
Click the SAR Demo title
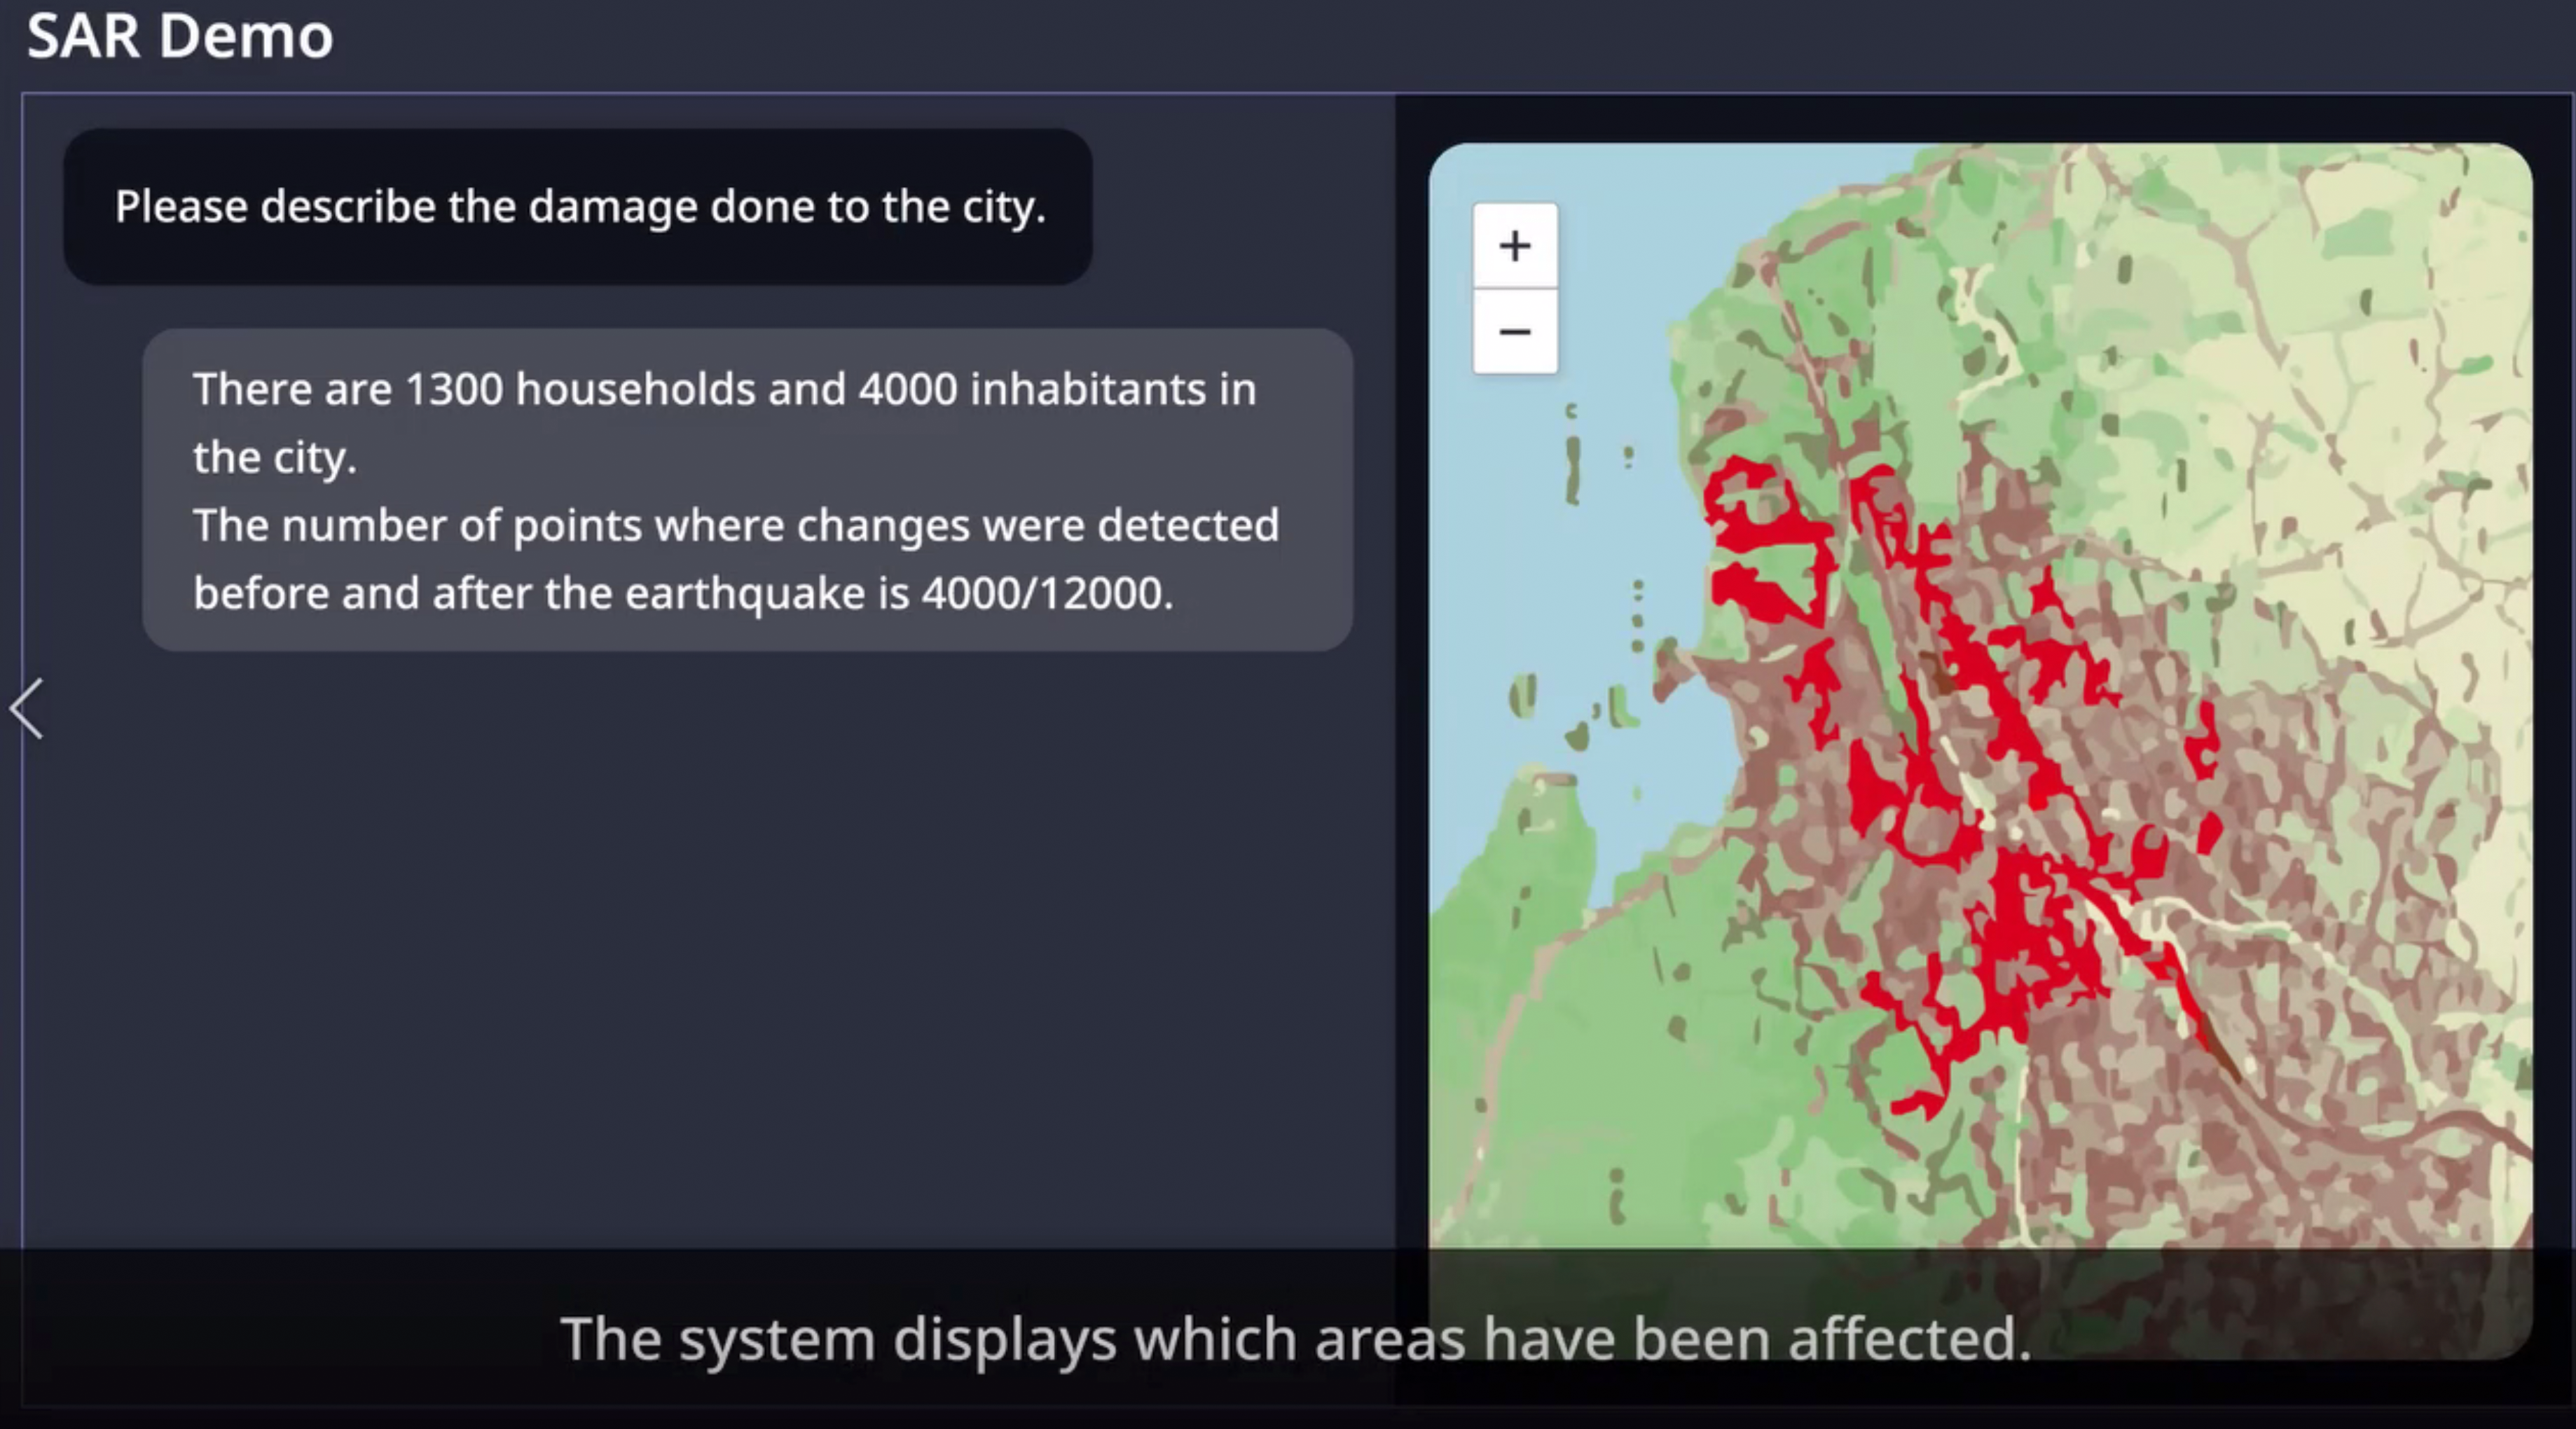[180, 36]
